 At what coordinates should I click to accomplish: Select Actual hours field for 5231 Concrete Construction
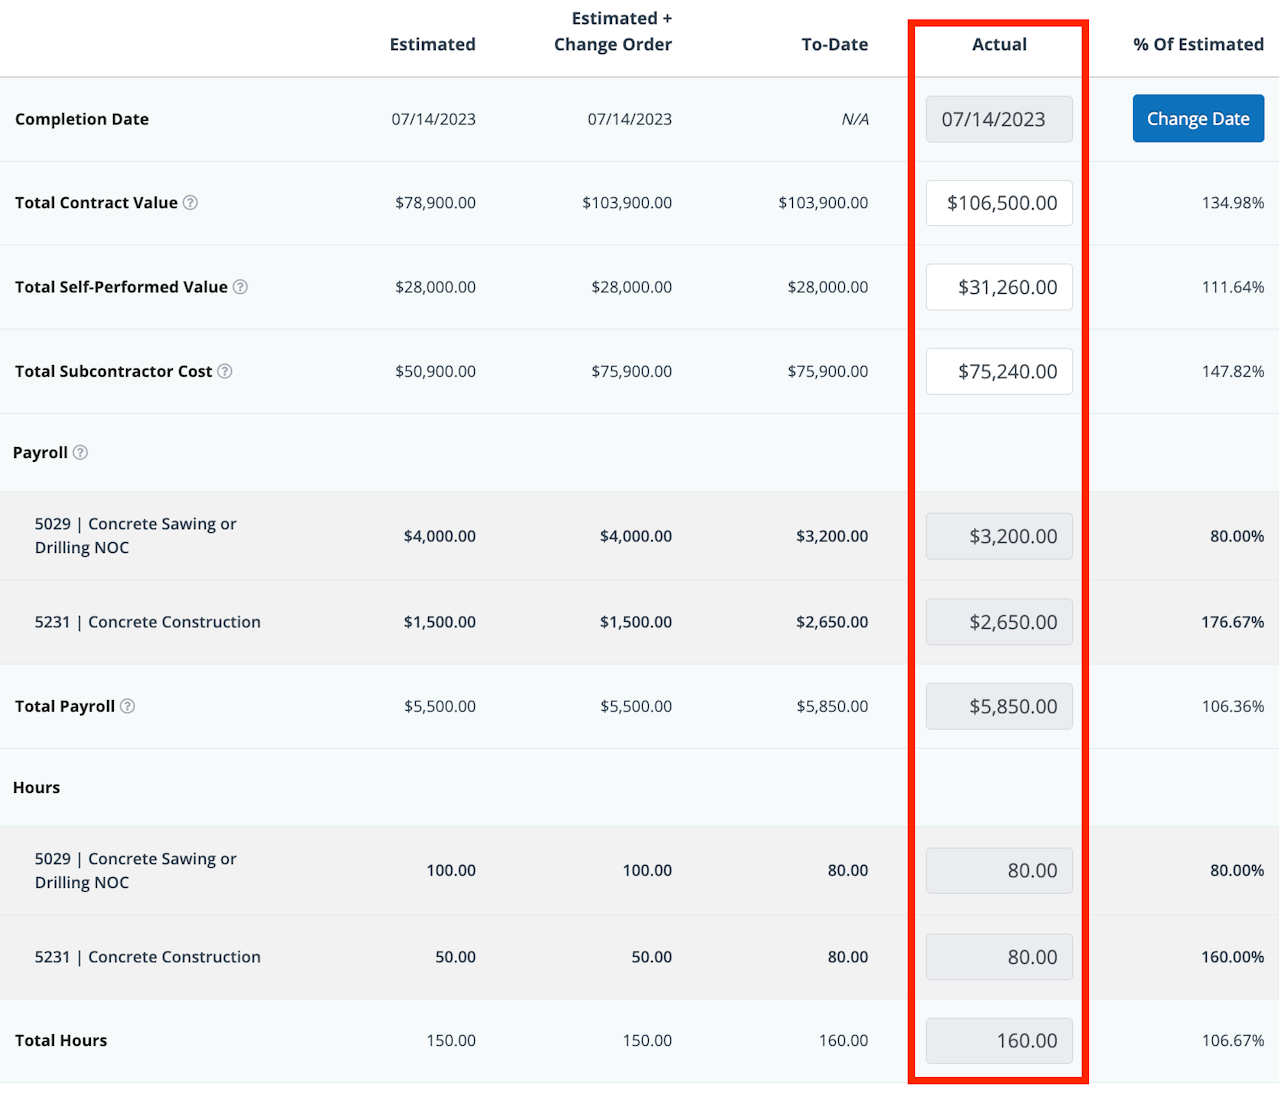click(x=998, y=957)
